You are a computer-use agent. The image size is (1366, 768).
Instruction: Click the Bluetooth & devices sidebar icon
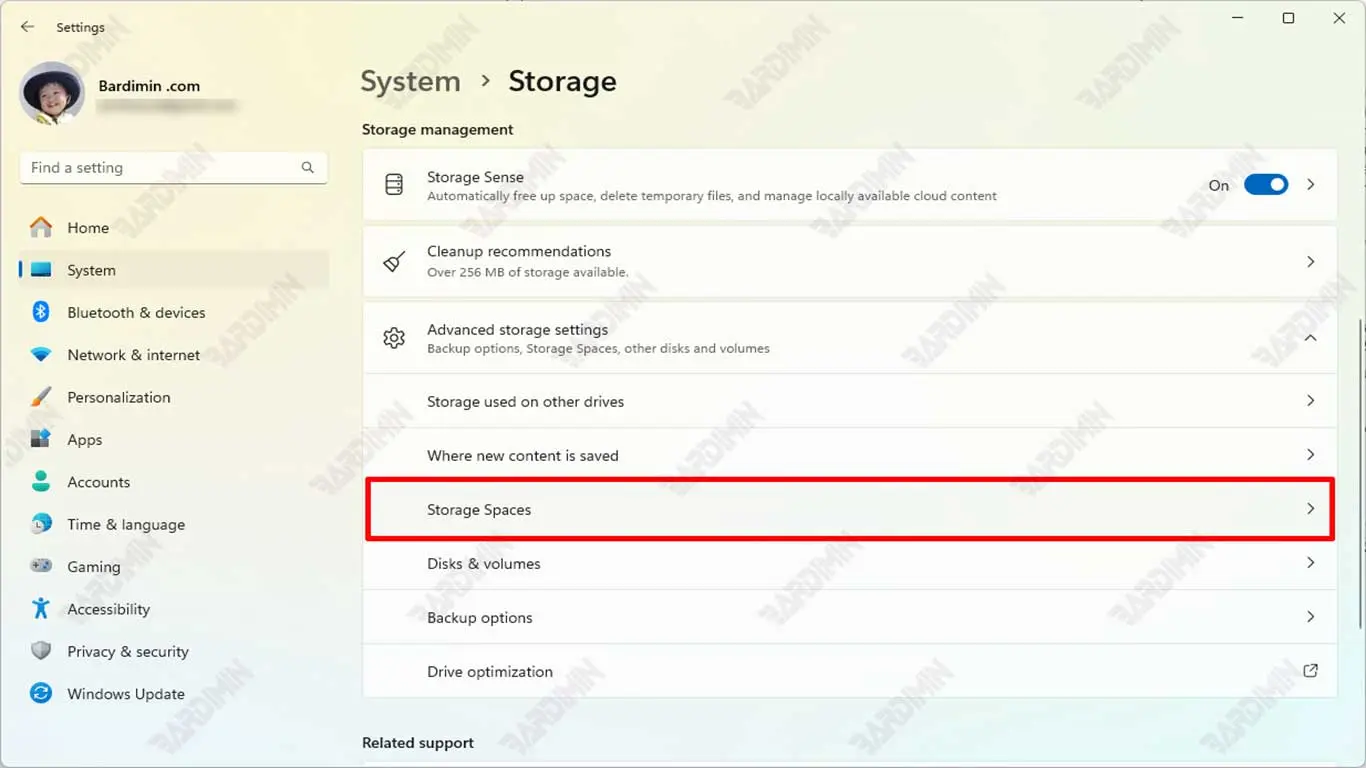tap(41, 312)
